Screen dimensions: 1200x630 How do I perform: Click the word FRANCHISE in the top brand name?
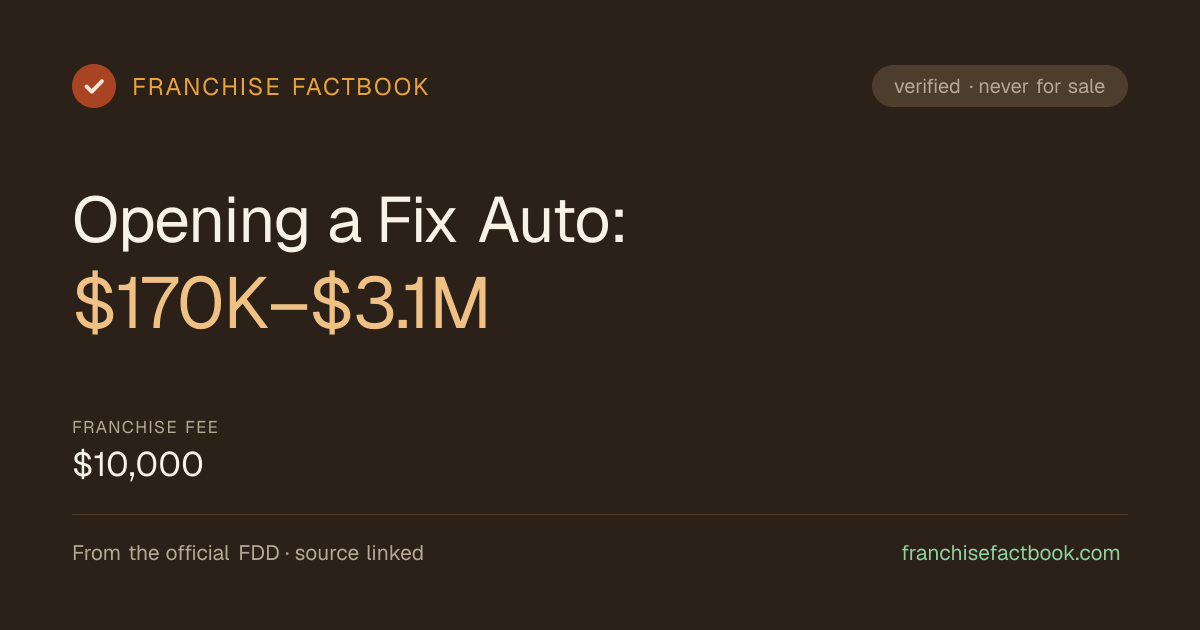click(206, 87)
